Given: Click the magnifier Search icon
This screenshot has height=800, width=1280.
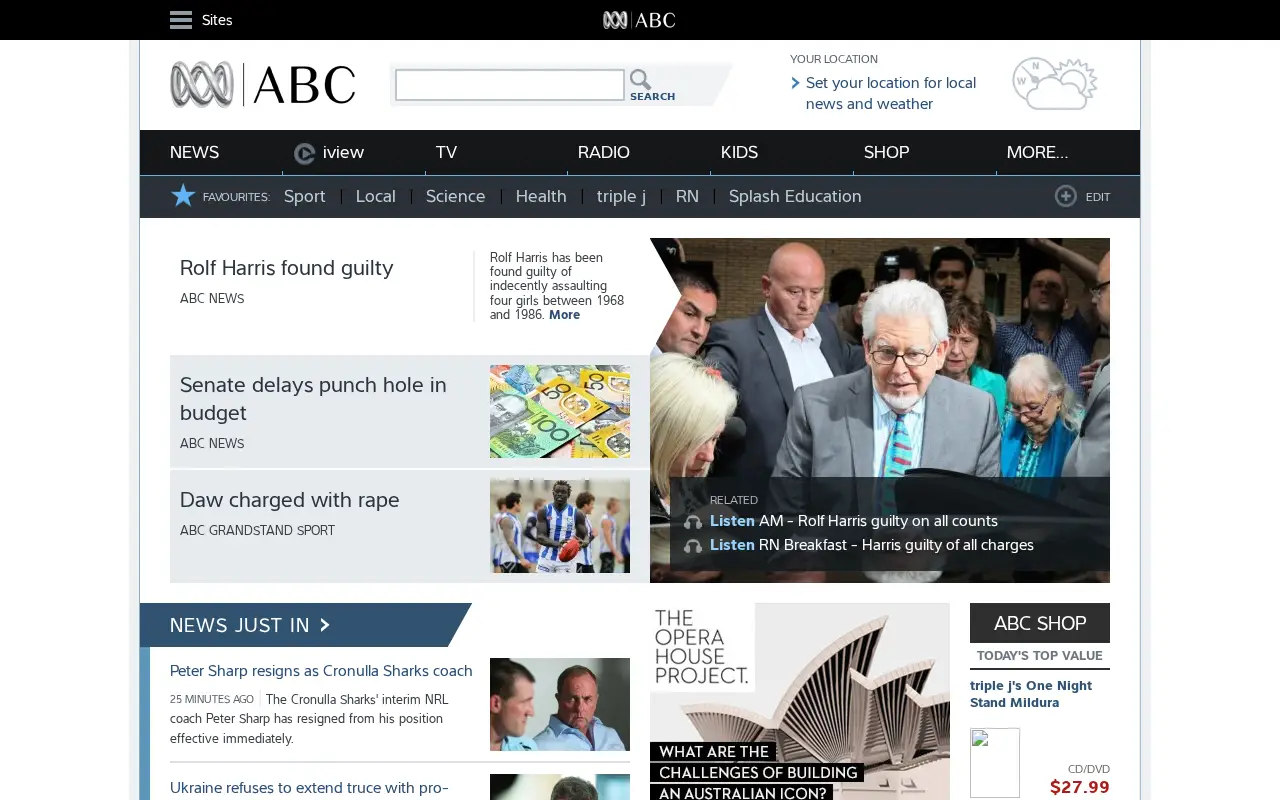Looking at the screenshot, I should point(640,79).
